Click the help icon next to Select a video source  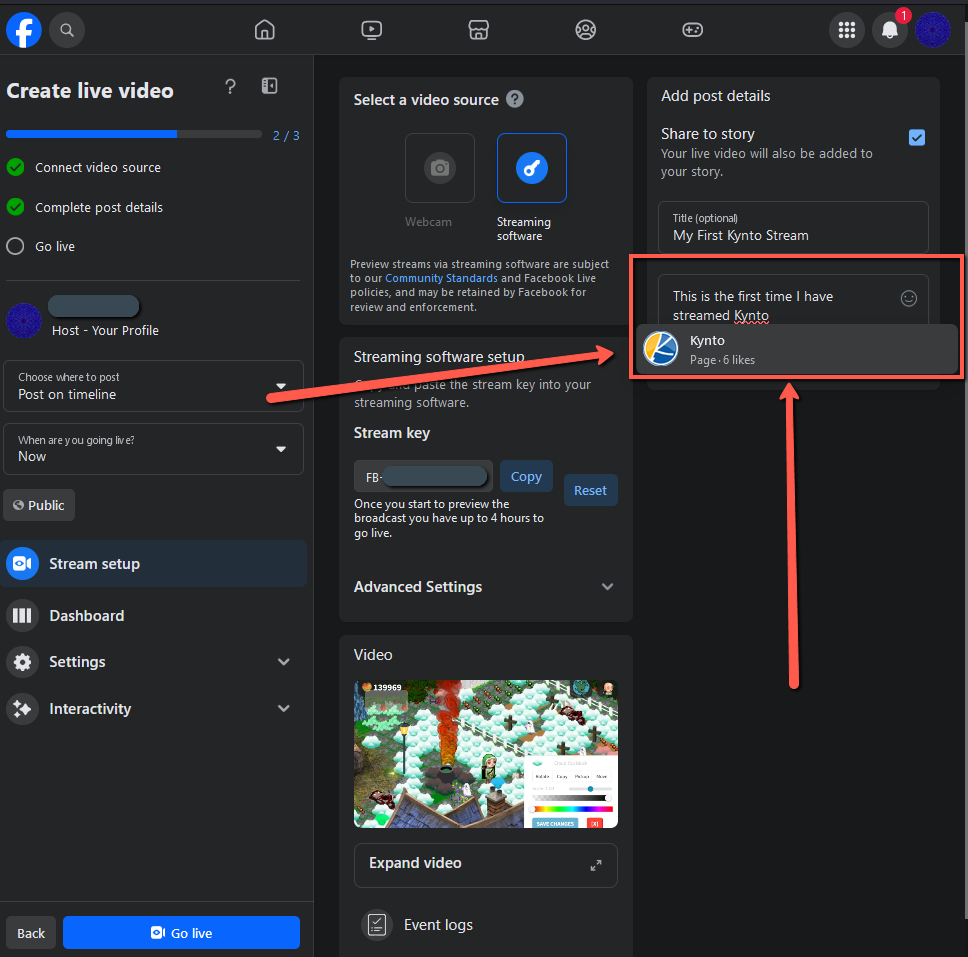515,99
